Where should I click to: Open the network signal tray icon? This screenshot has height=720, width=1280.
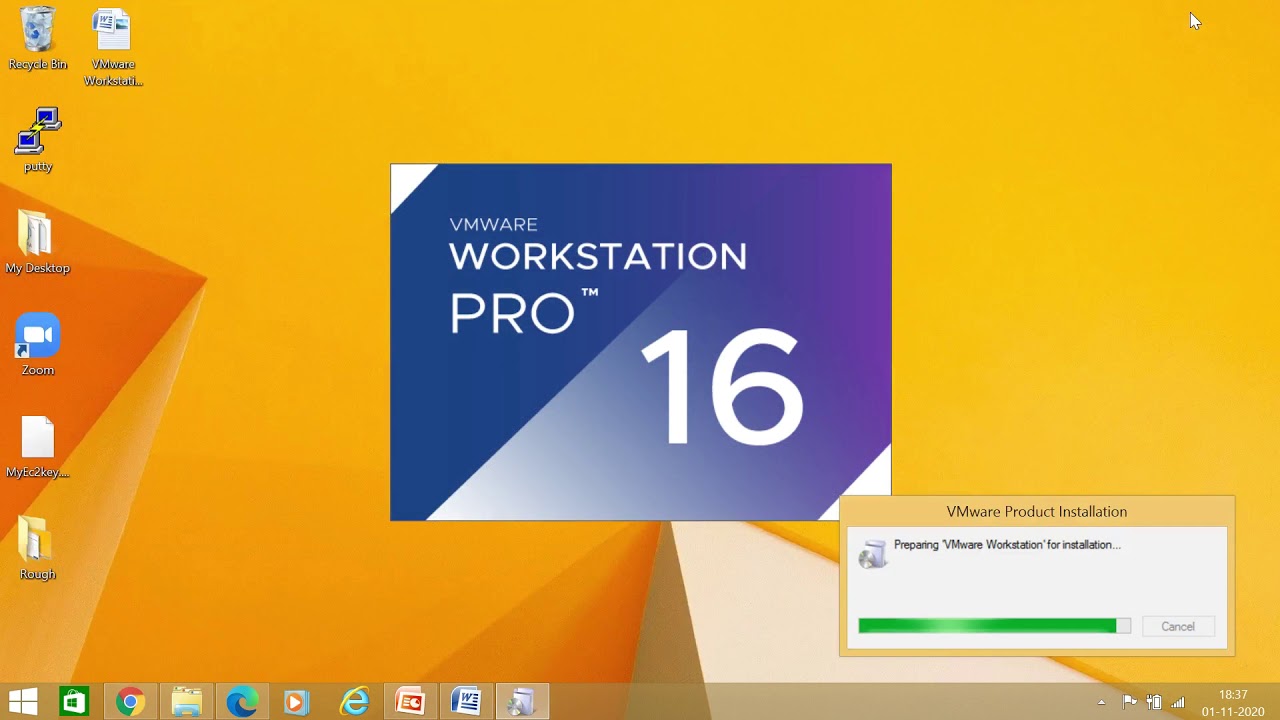1178,702
